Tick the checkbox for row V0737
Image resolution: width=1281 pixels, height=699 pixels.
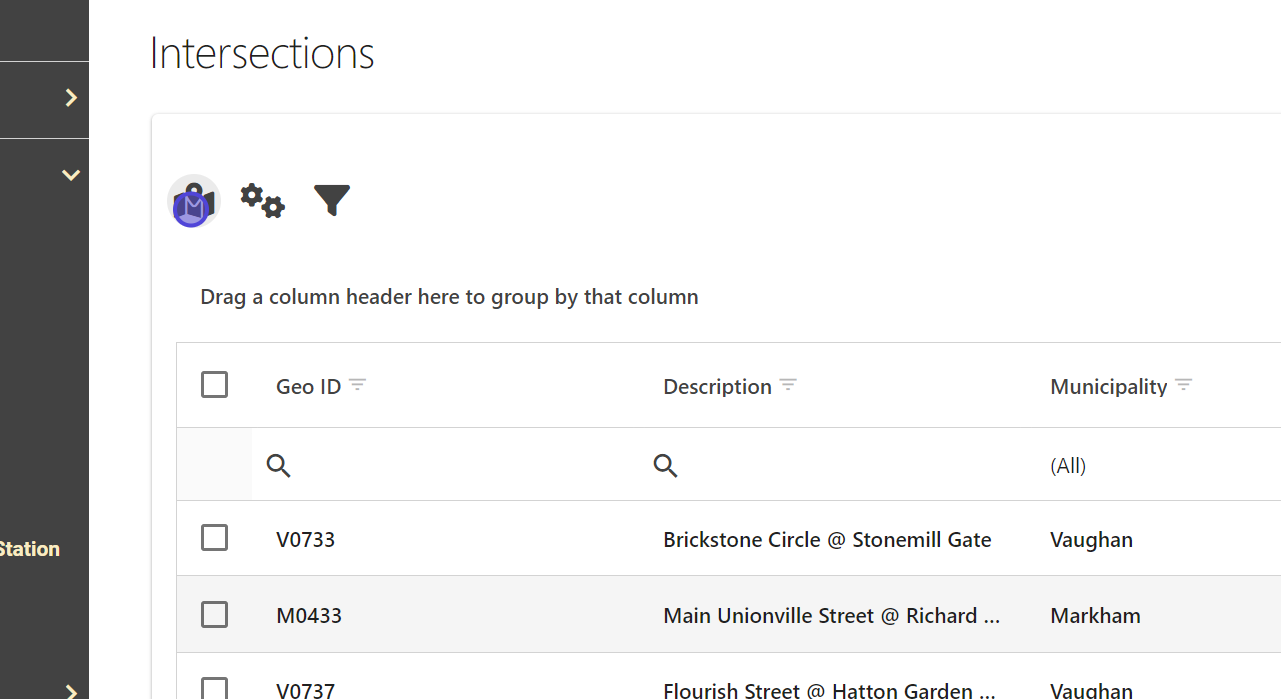point(214,688)
